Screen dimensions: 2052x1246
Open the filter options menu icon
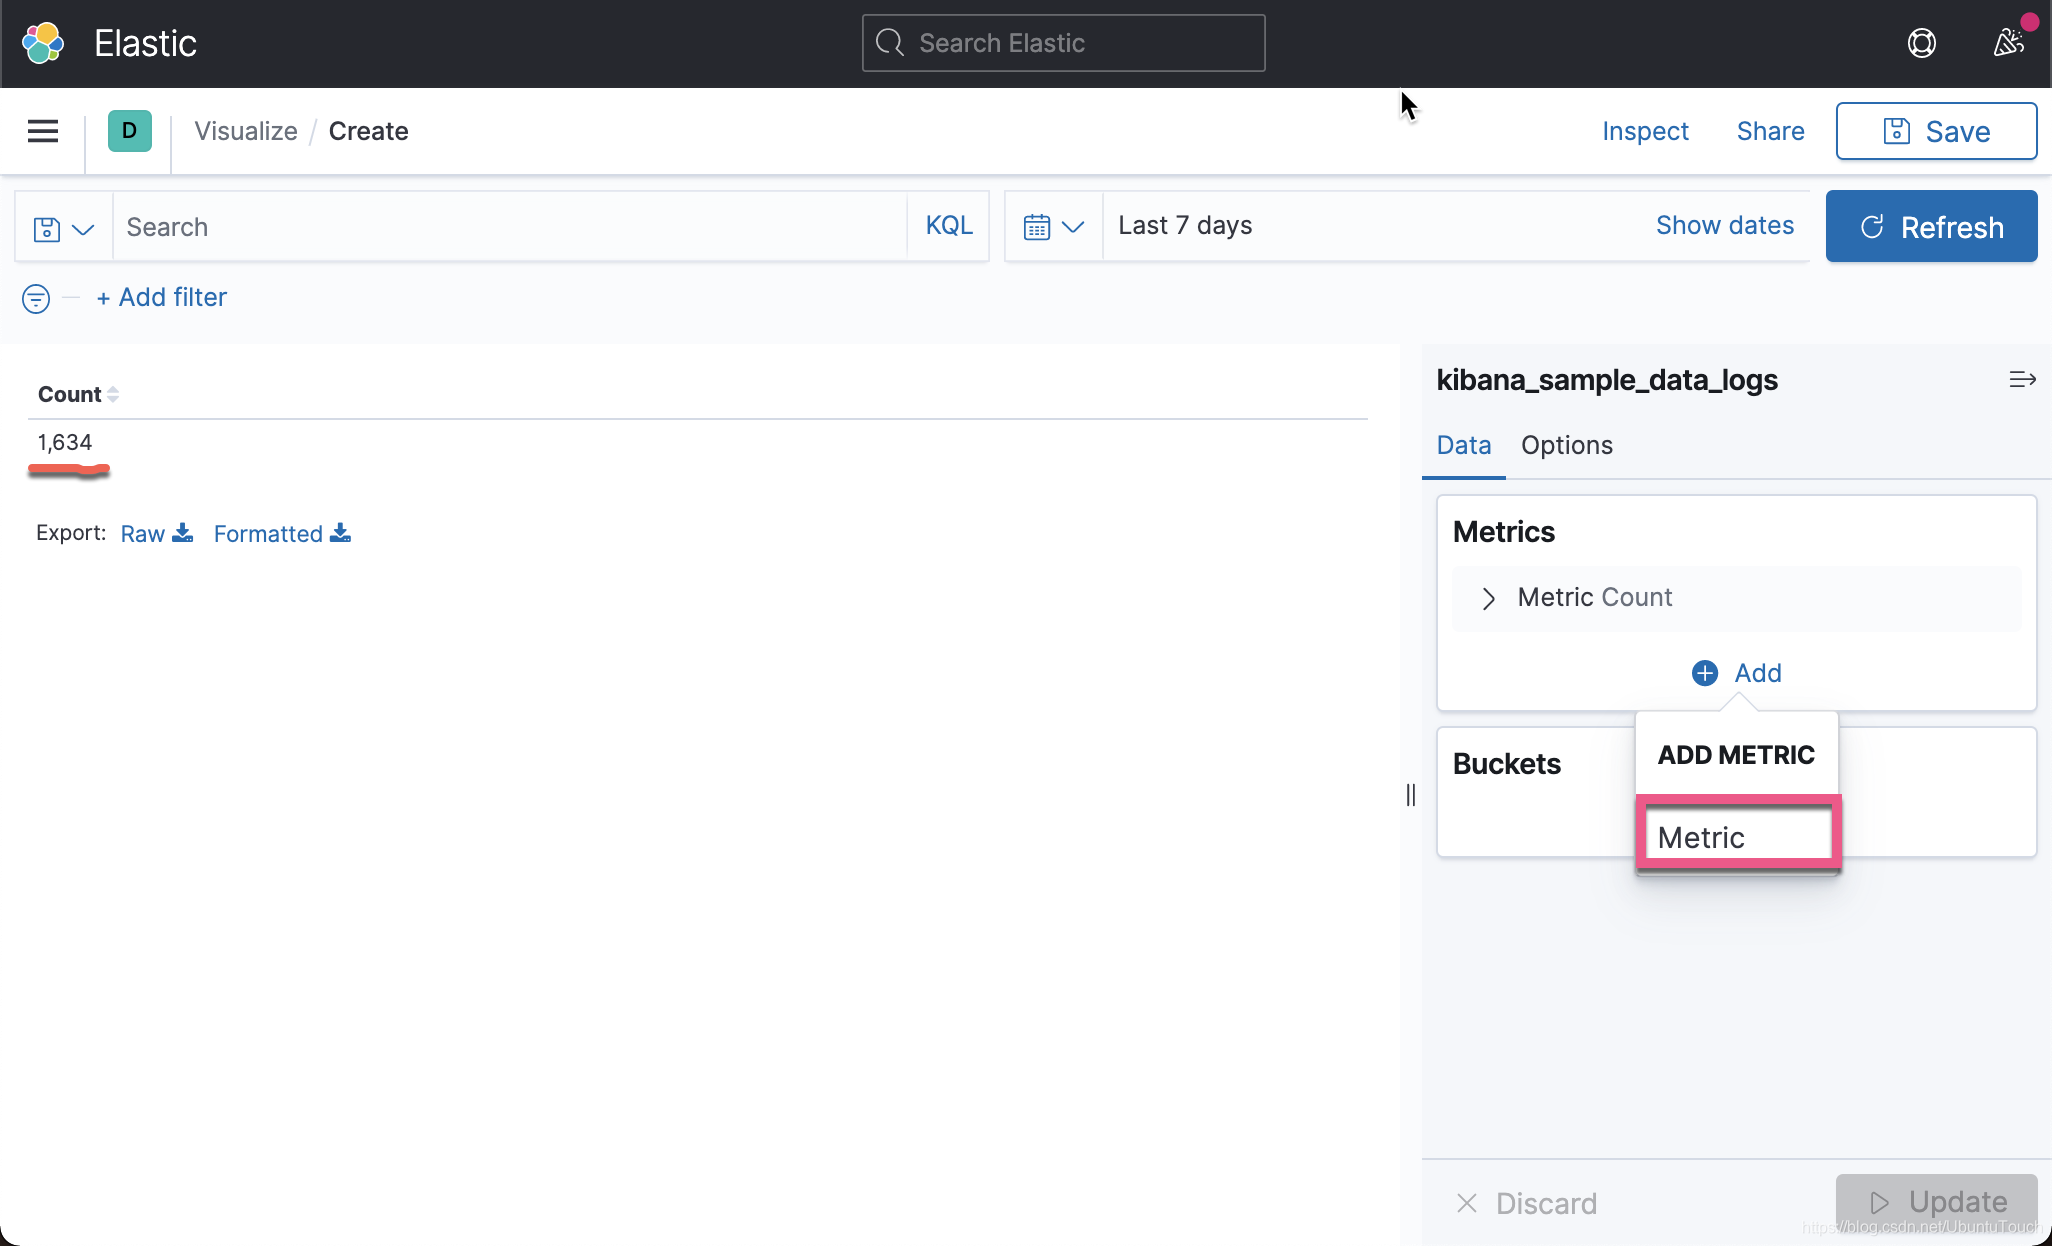click(x=36, y=298)
